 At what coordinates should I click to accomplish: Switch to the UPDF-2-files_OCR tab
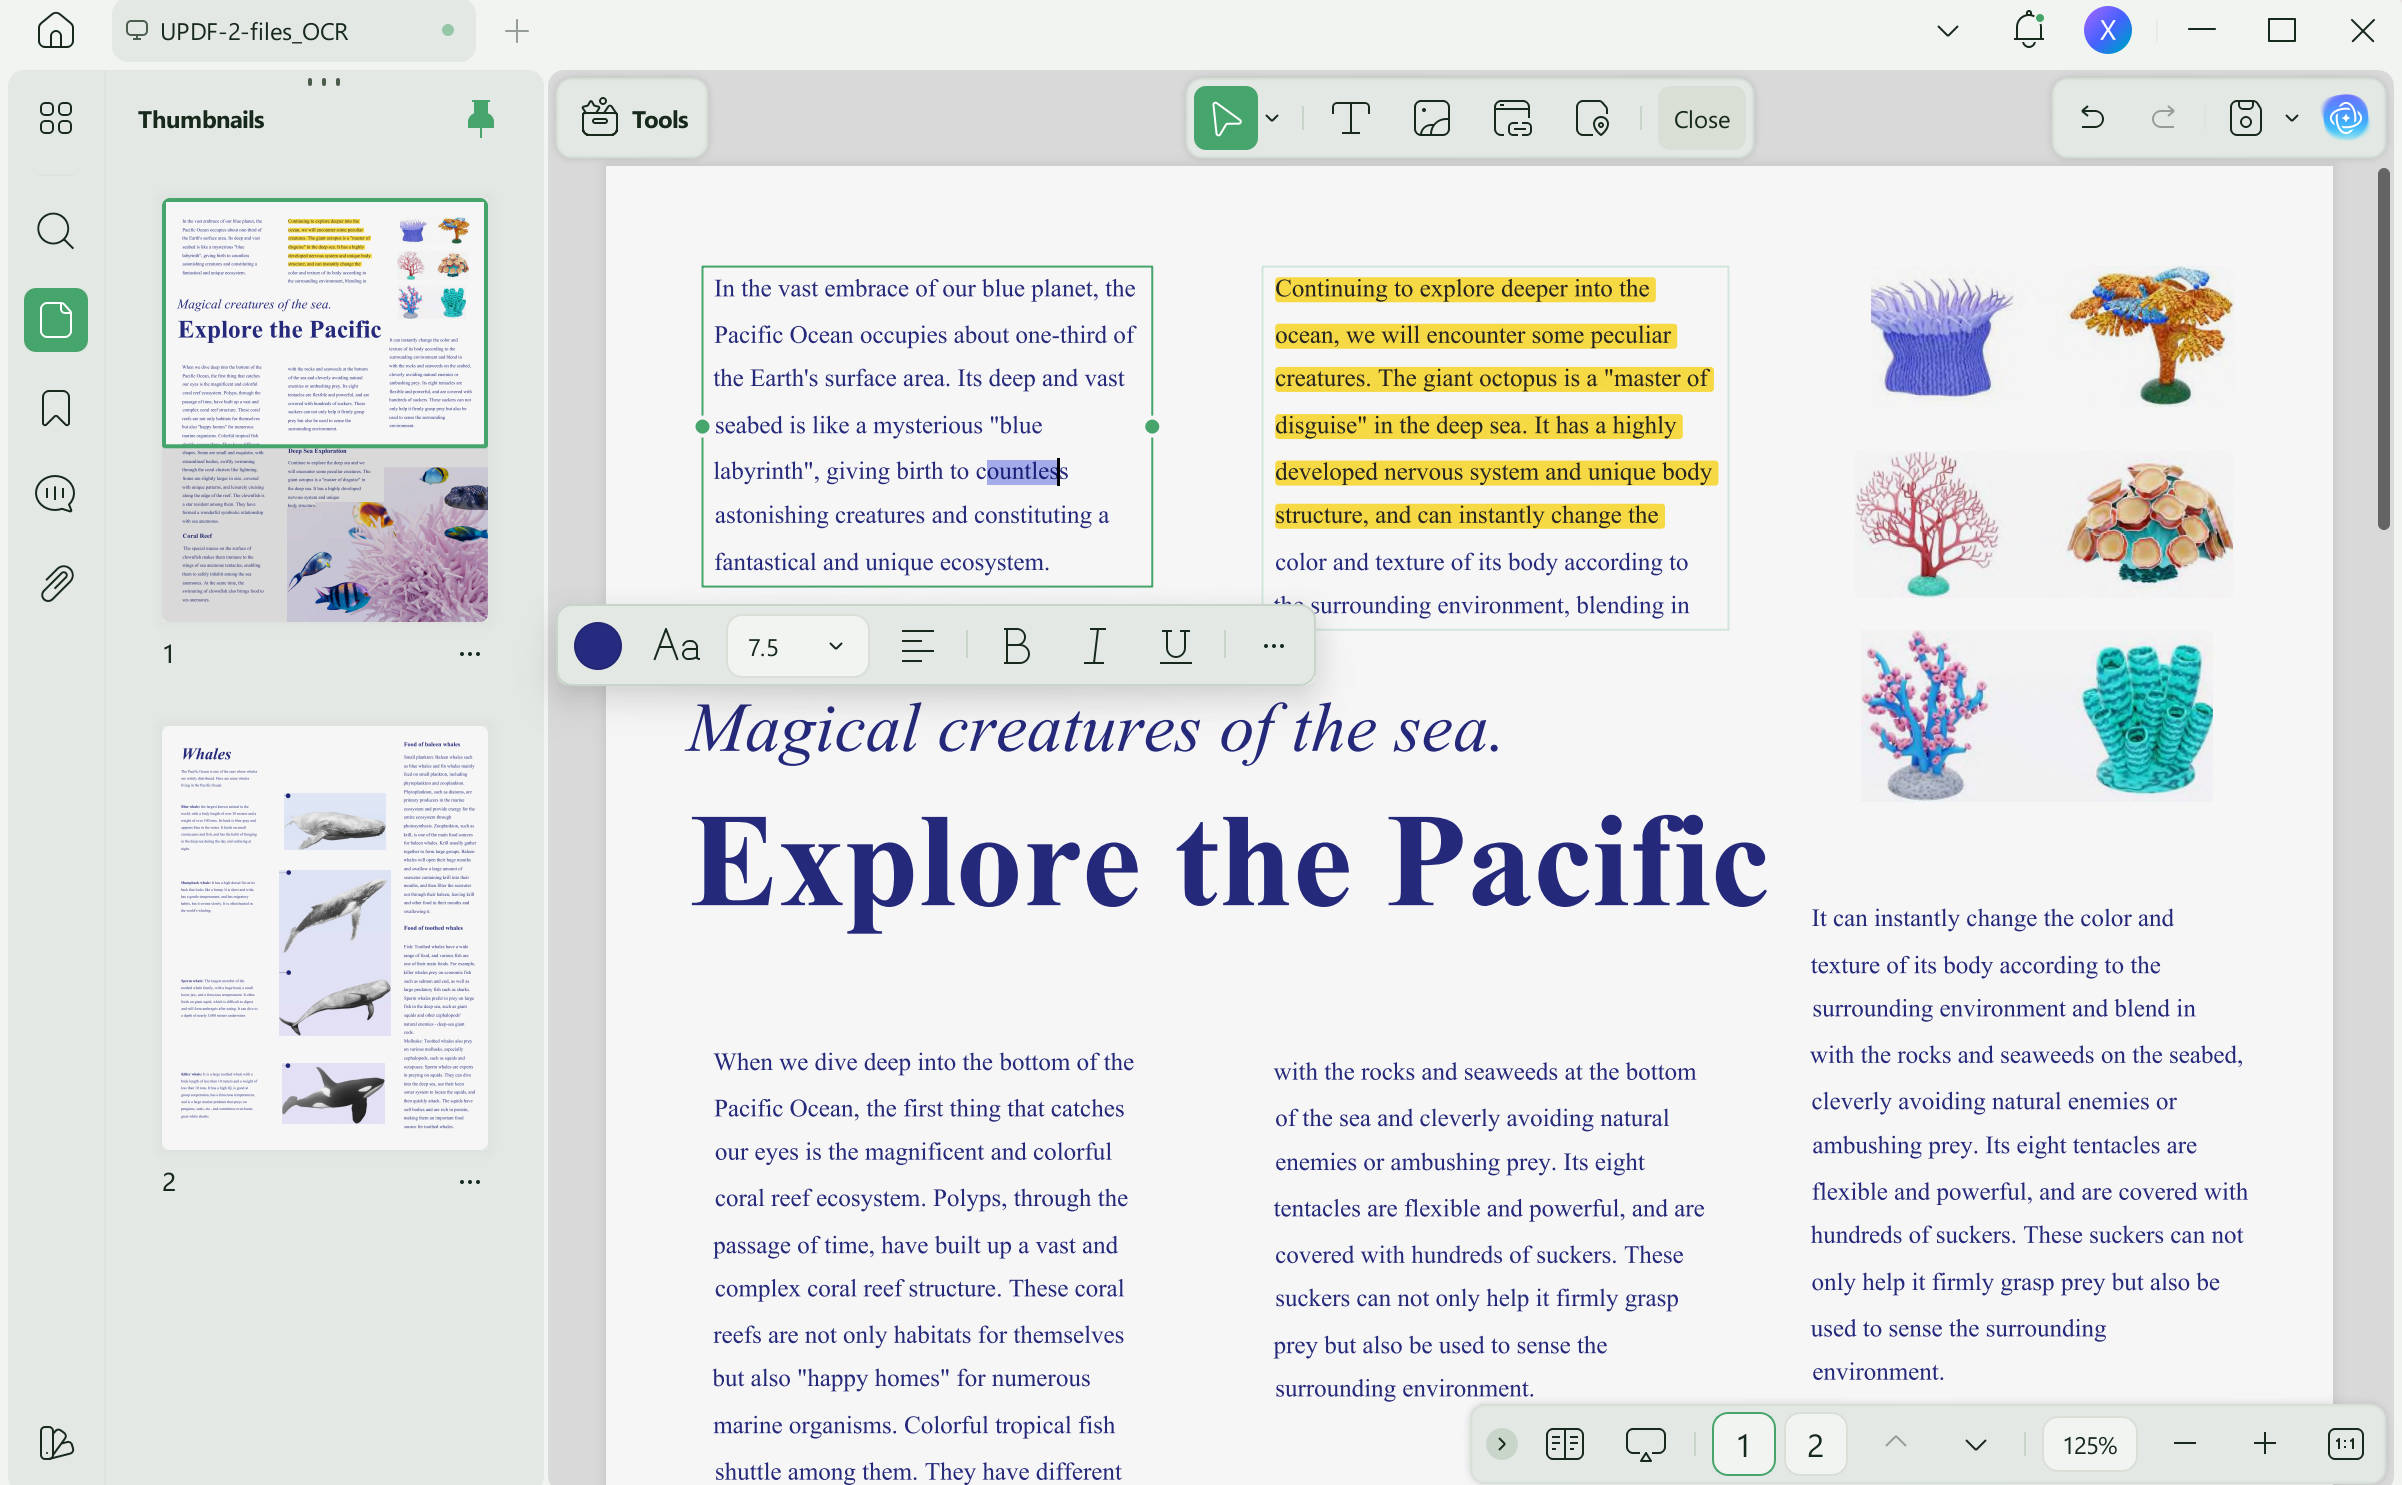coord(293,31)
